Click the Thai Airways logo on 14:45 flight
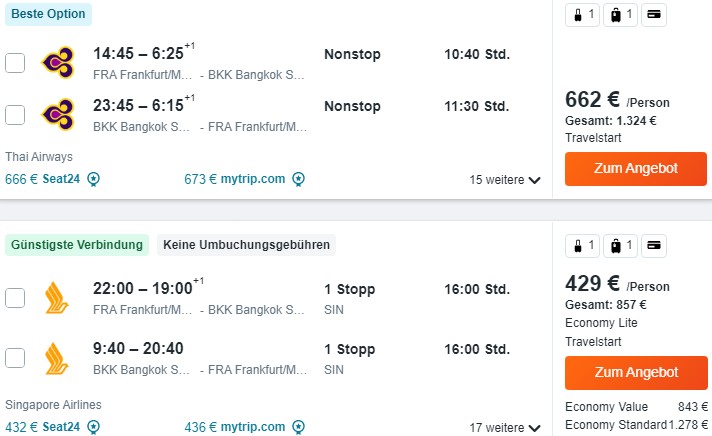 (x=58, y=63)
